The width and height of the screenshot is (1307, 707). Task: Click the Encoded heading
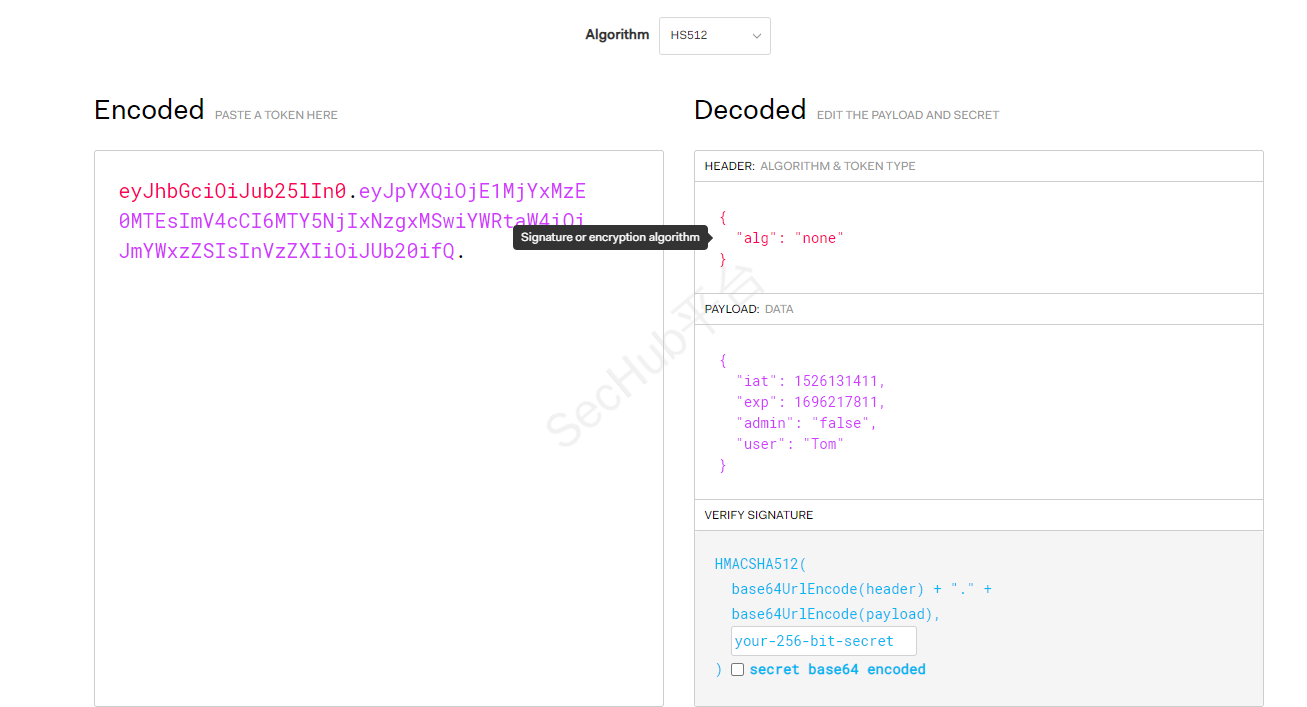coord(149,110)
